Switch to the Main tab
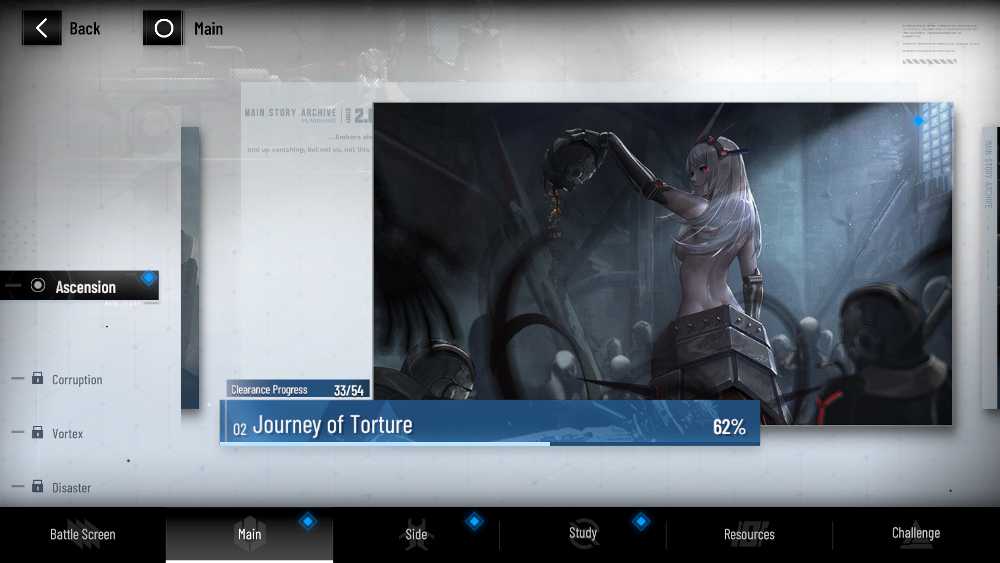 [249, 534]
